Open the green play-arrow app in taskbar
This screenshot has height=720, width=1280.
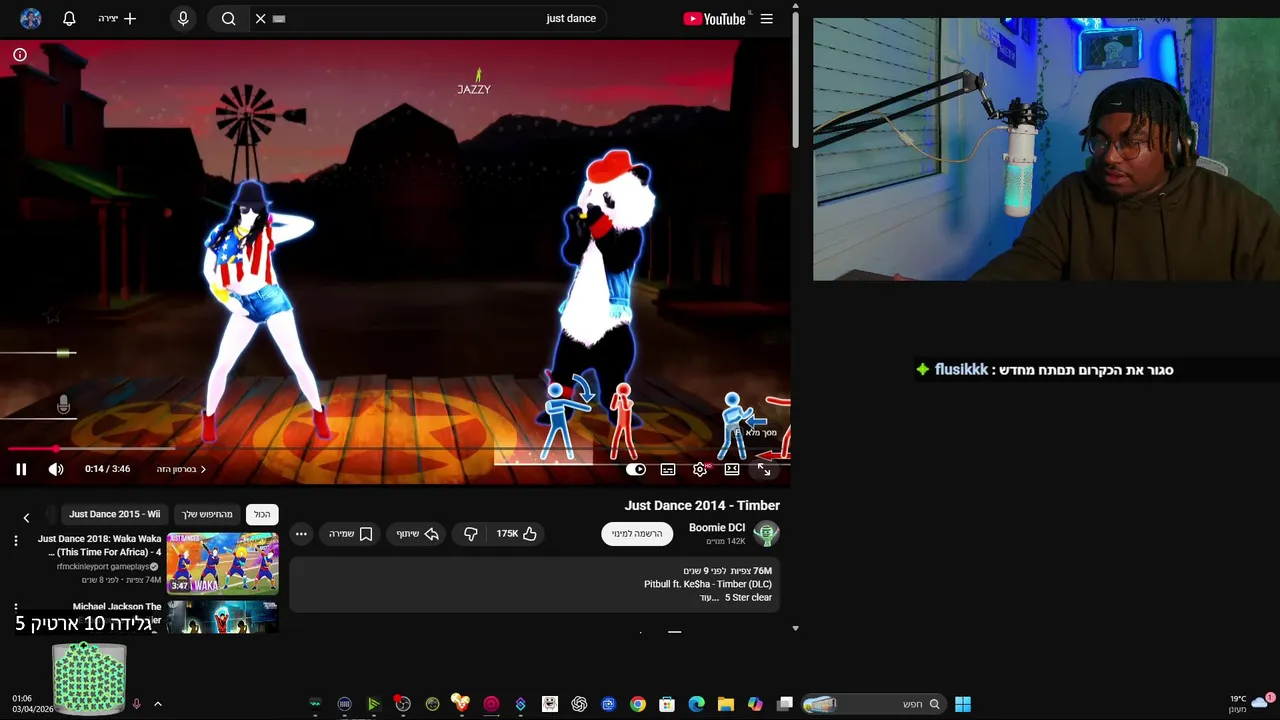373,704
